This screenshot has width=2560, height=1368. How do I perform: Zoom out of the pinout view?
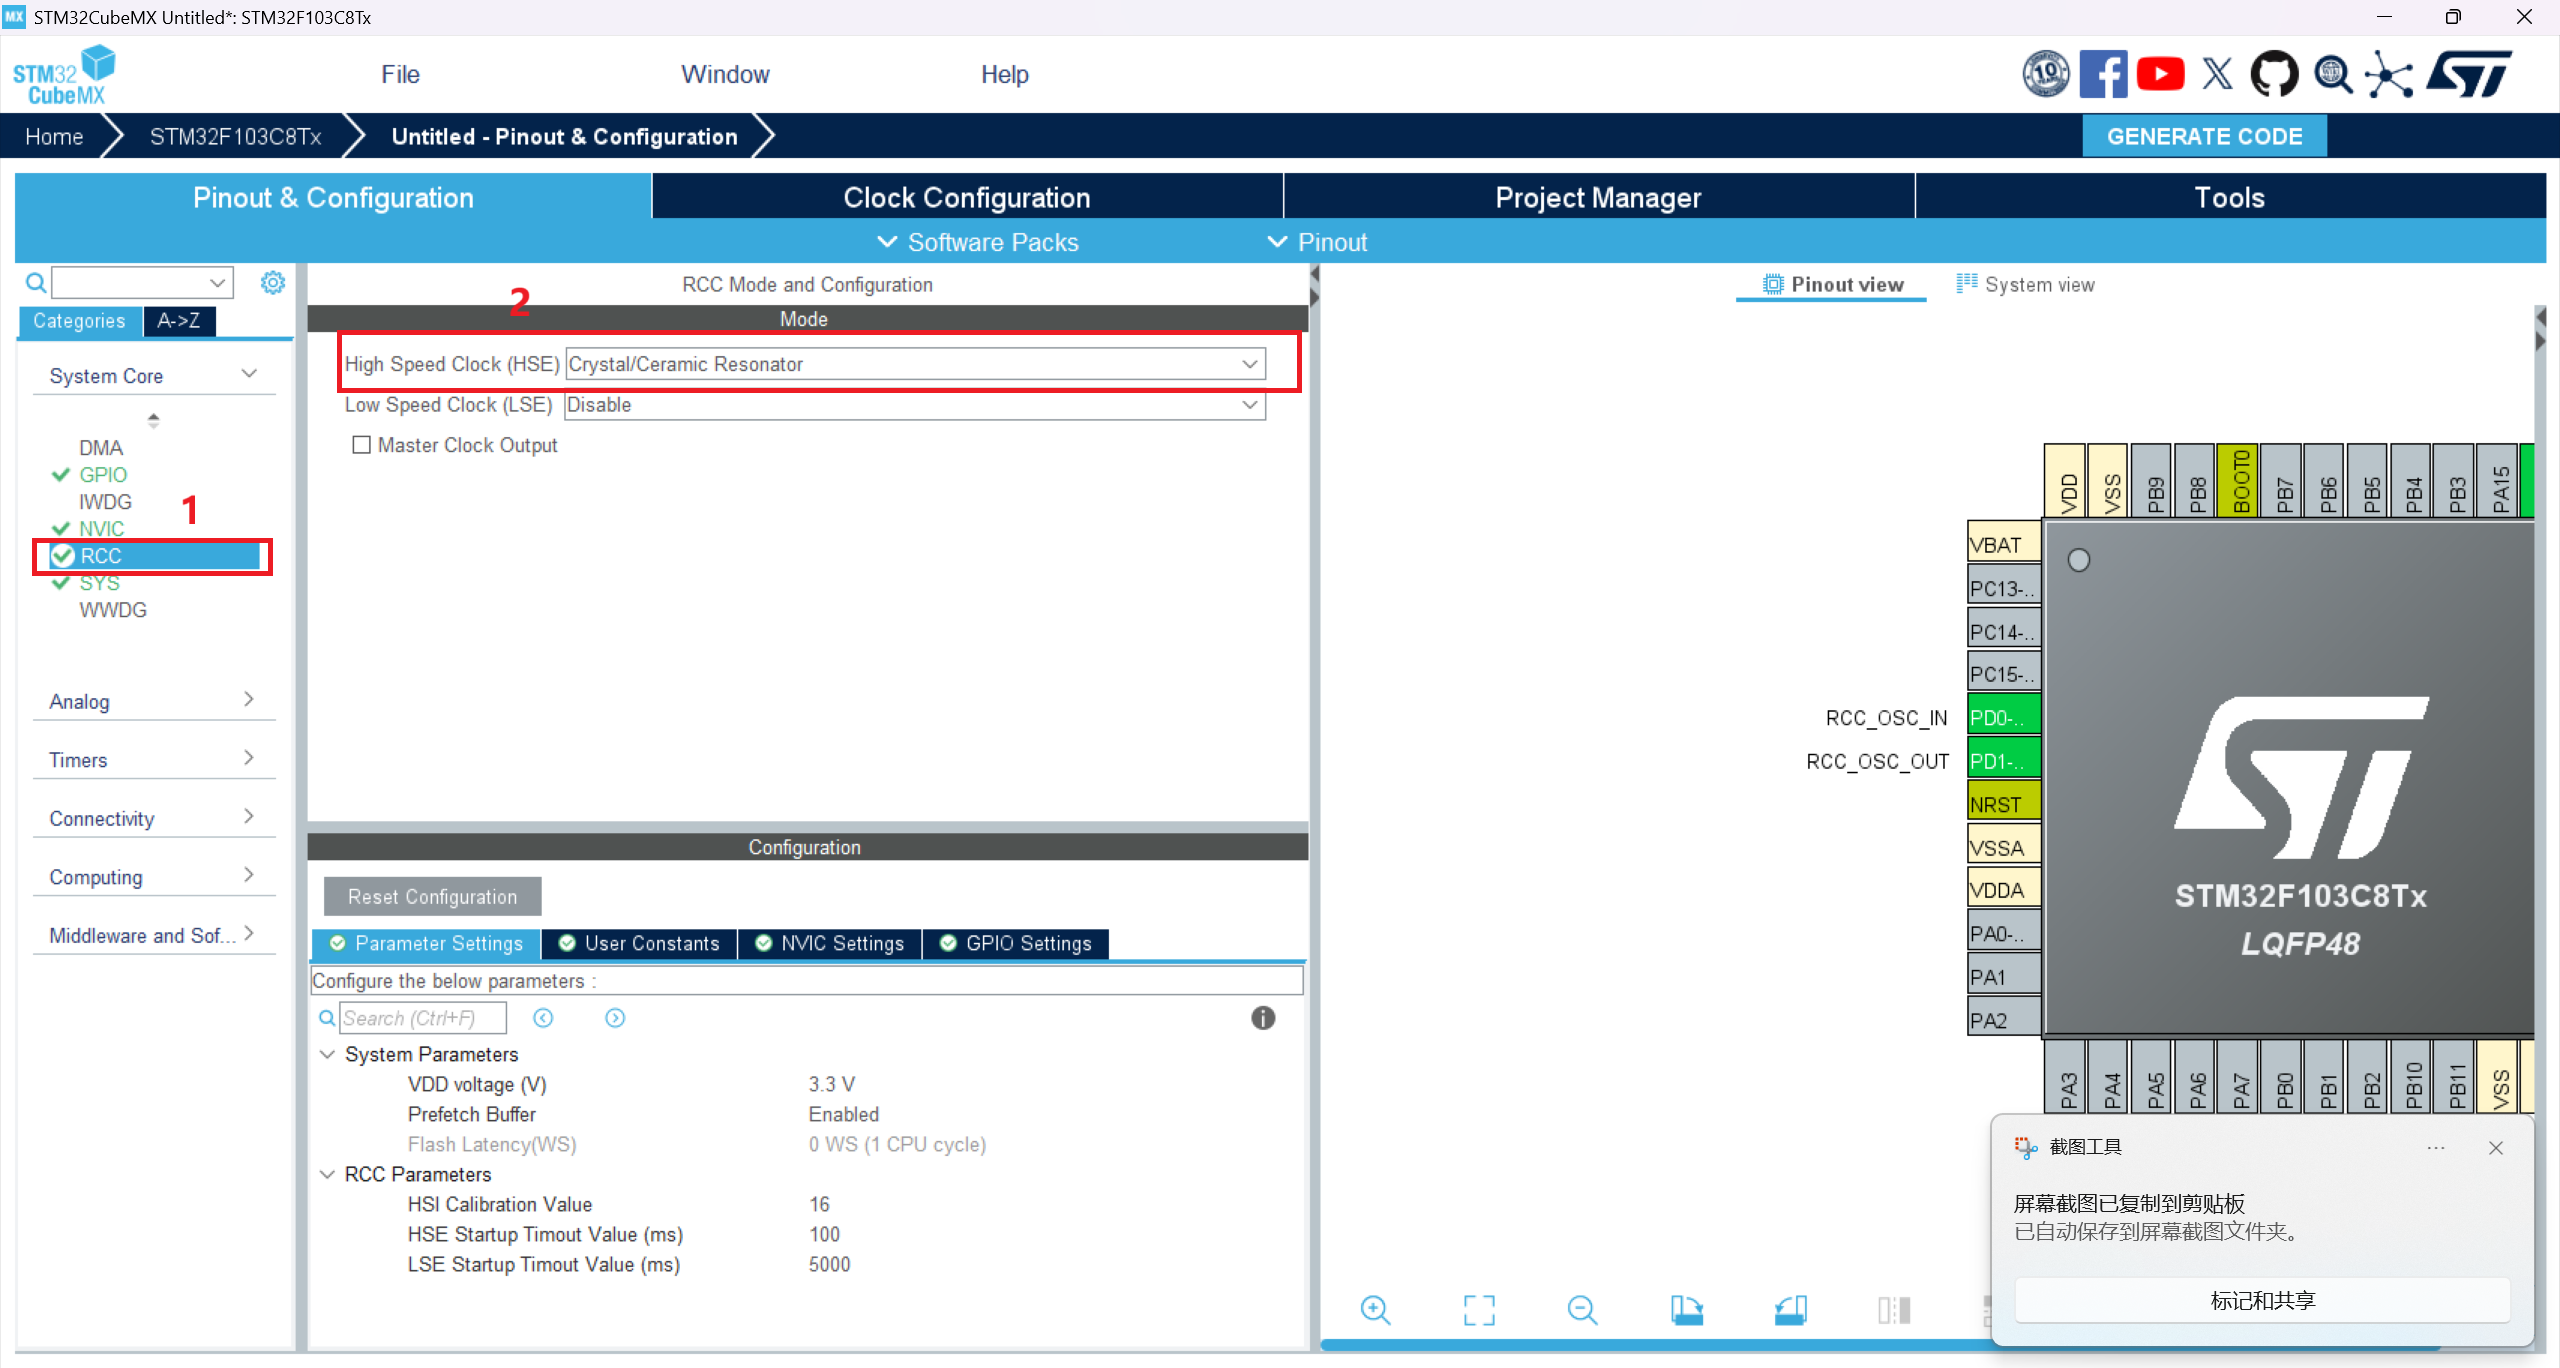pyautogui.click(x=1582, y=1309)
